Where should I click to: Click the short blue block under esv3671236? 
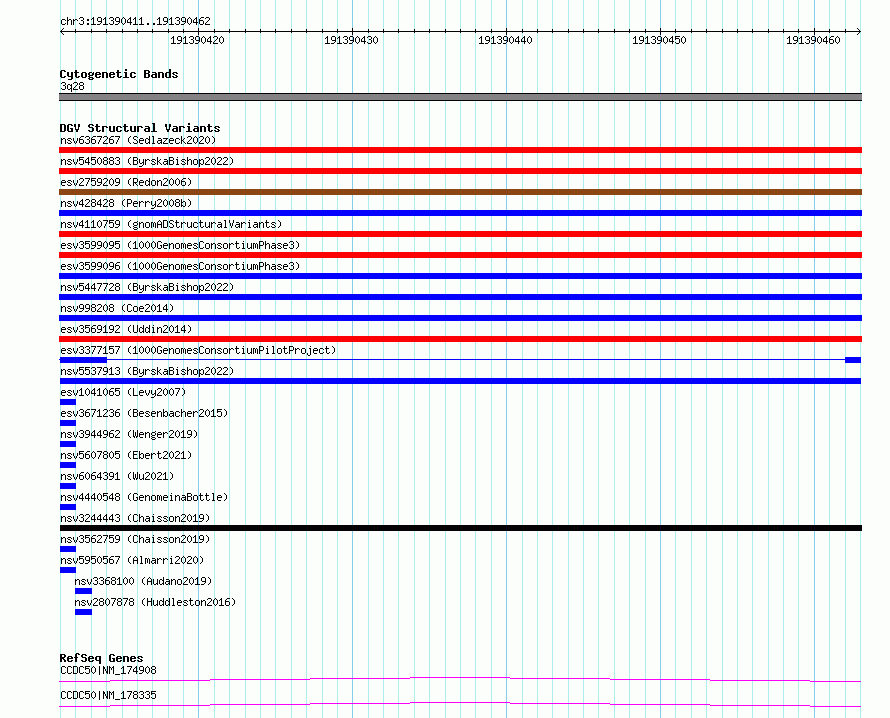[68, 423]
